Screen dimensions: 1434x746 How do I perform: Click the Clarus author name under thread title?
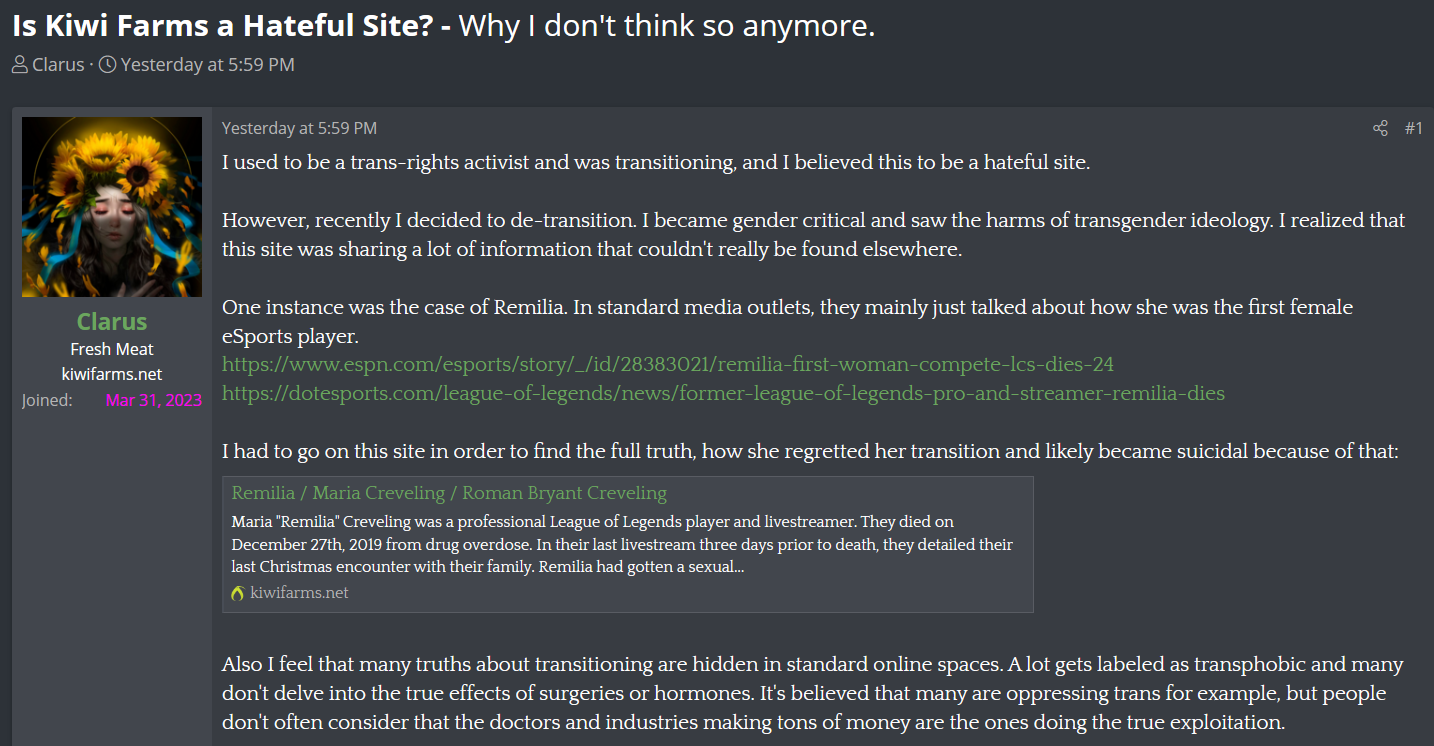pyautogui.click(x=58, y=65)
